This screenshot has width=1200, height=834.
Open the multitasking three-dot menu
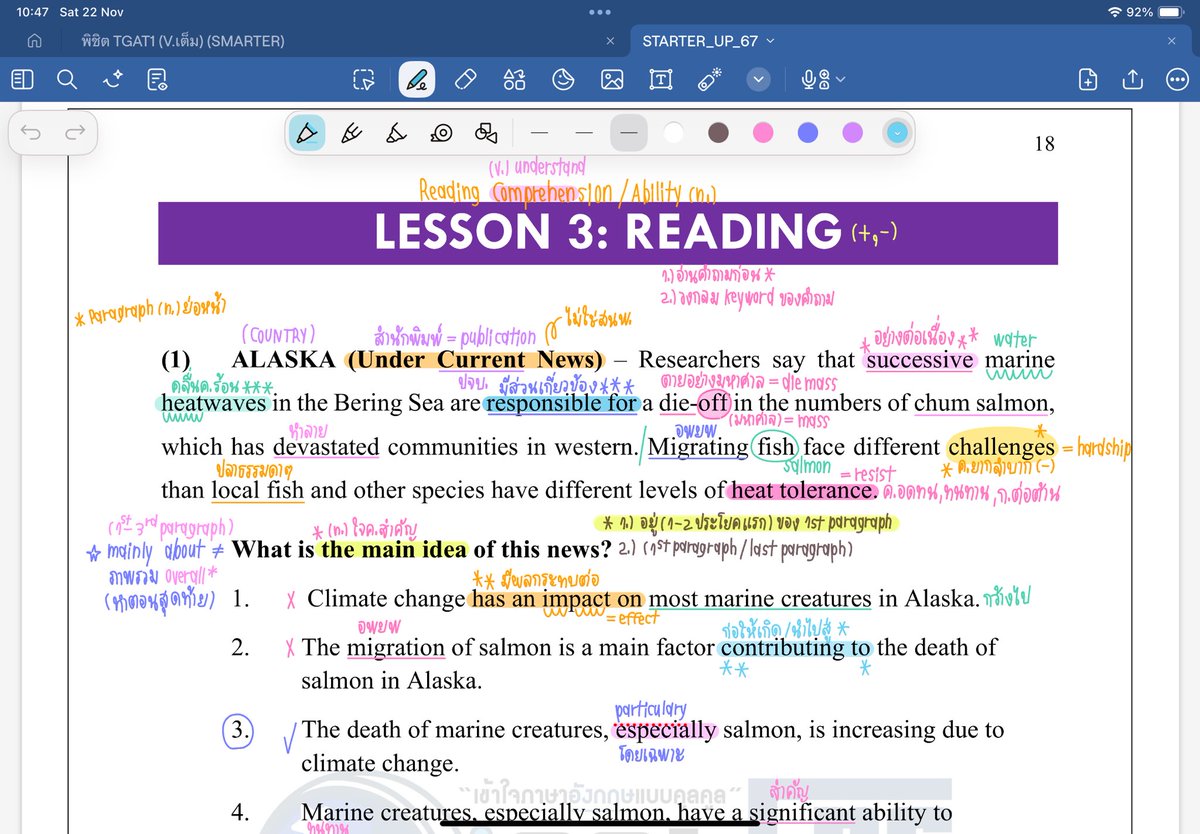600,12
